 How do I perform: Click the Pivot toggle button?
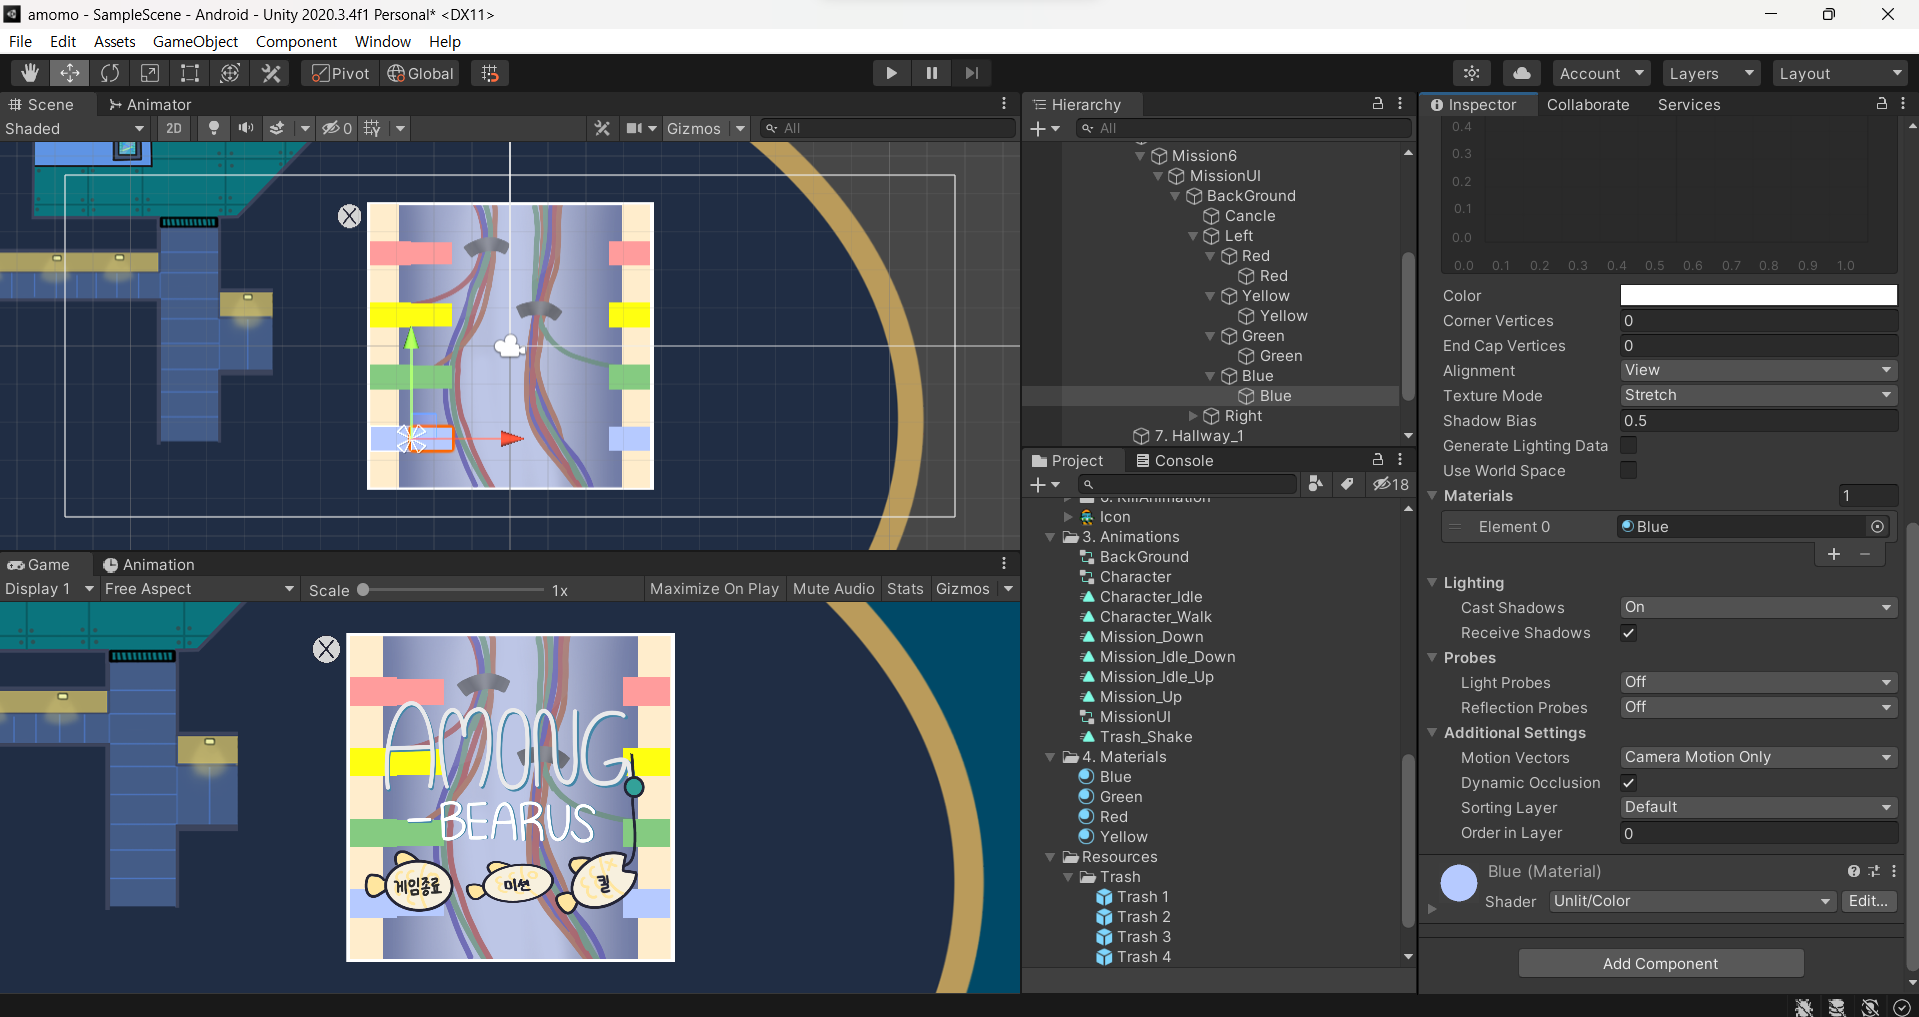pyautogui.click(x=340, y=73)
